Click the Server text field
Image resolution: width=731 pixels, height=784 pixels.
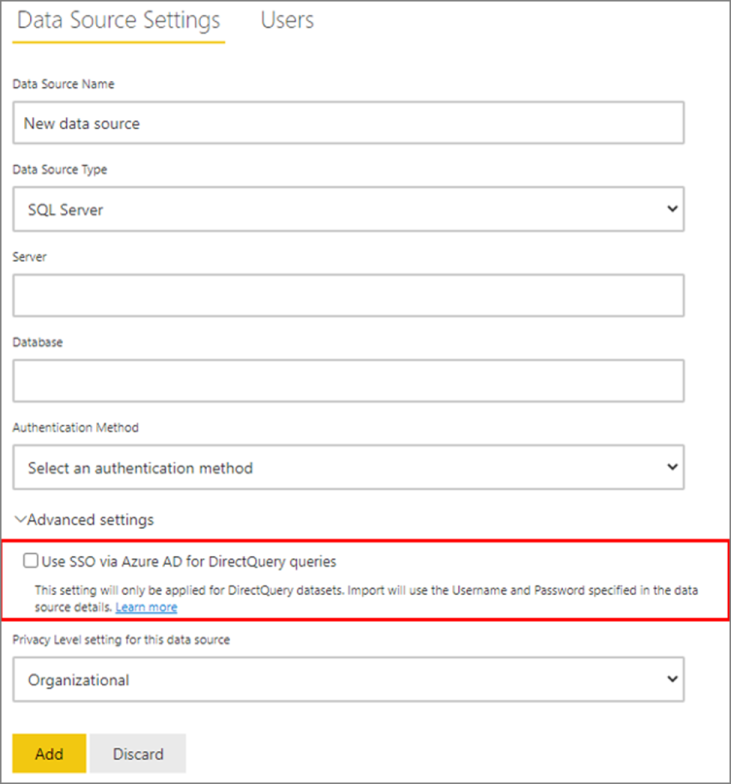(348, 296)
